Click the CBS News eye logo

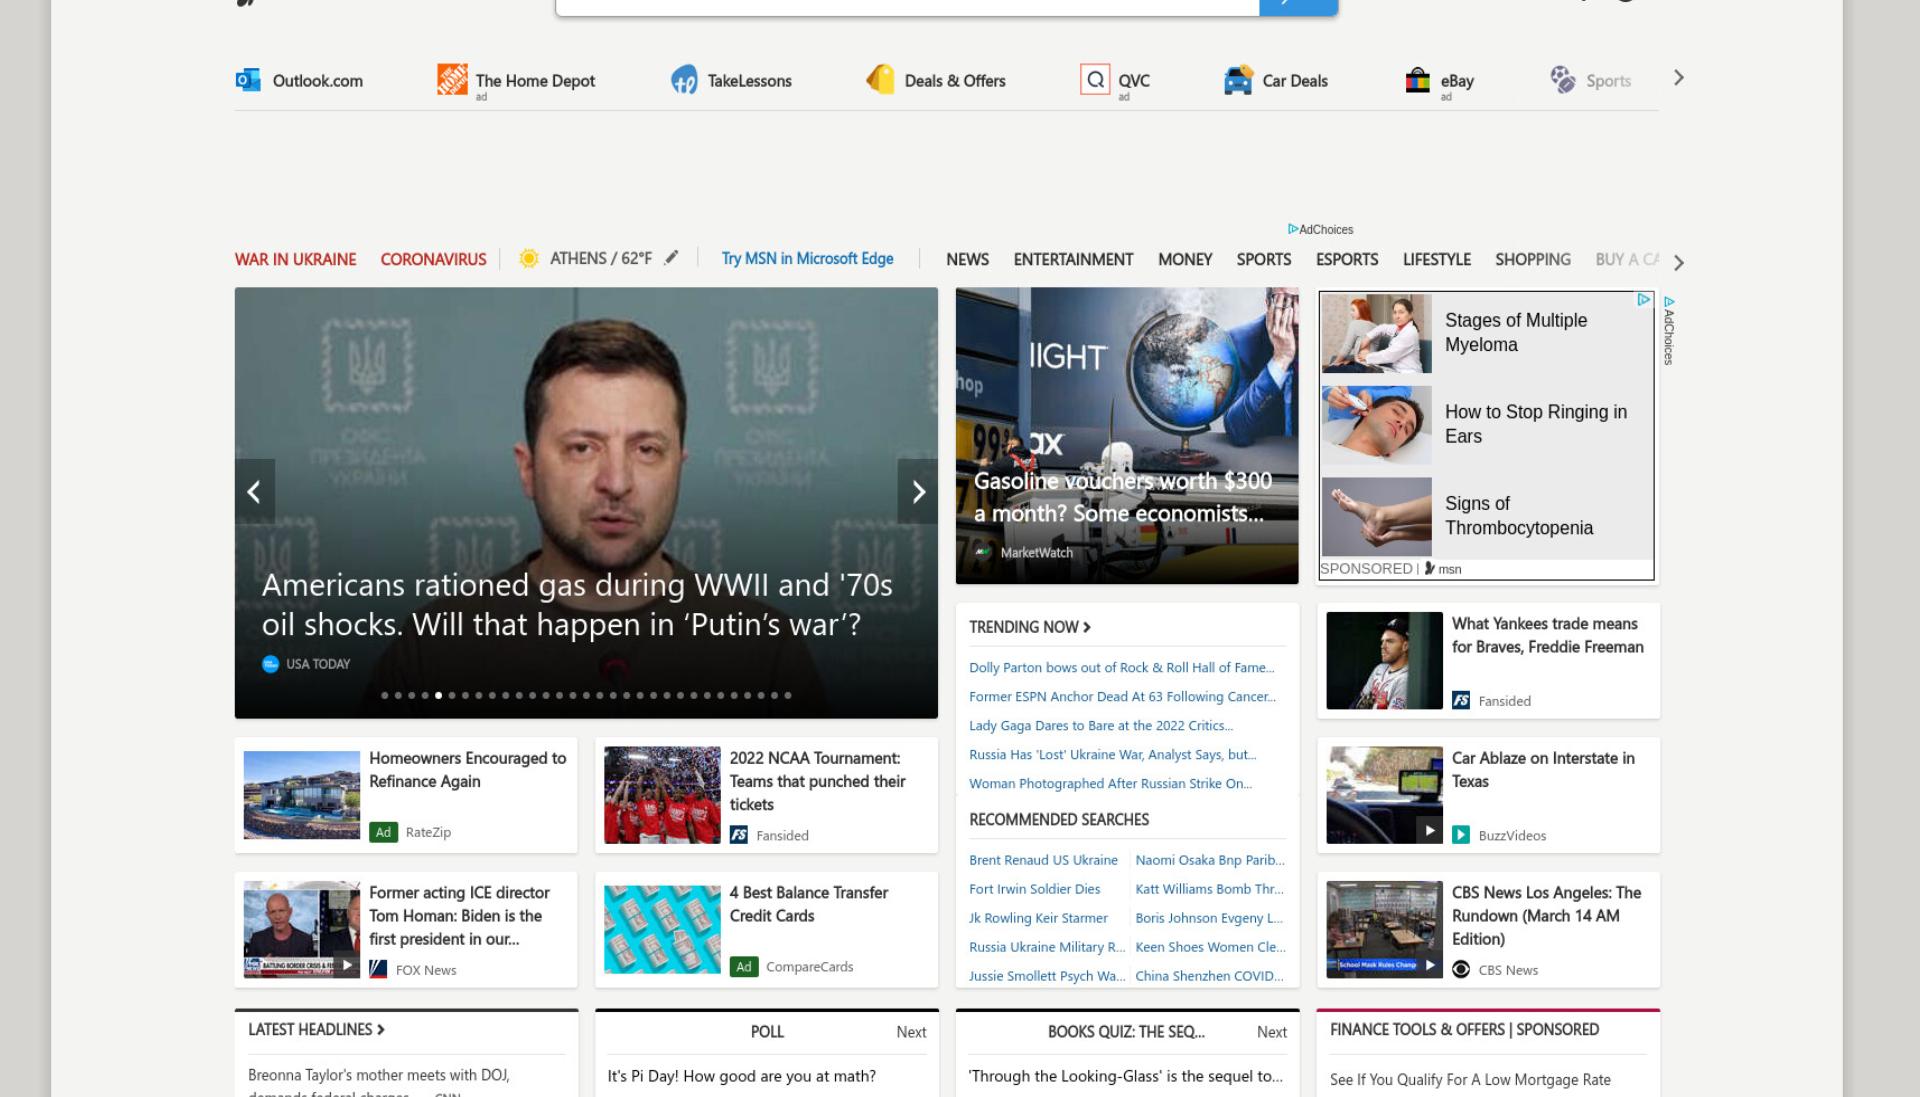coord(1461,969)
